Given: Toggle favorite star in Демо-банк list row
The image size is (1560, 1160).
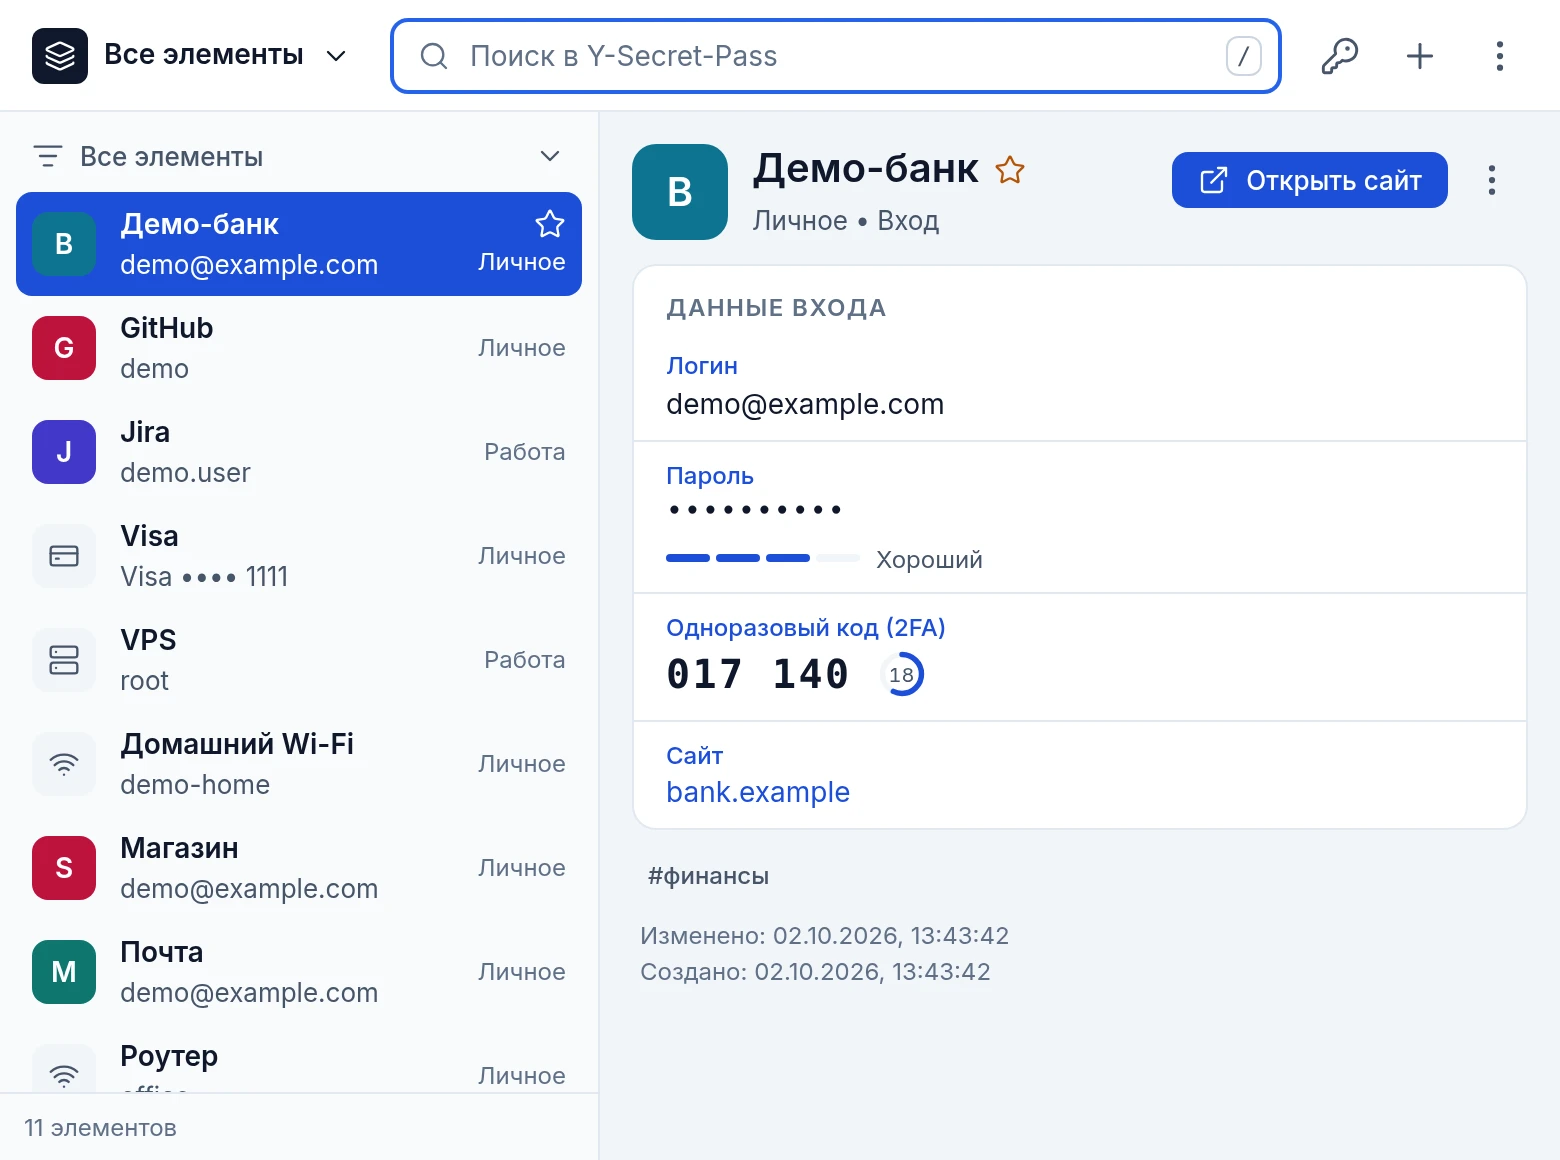Looking at the screenshot, I should coord(550,224).
